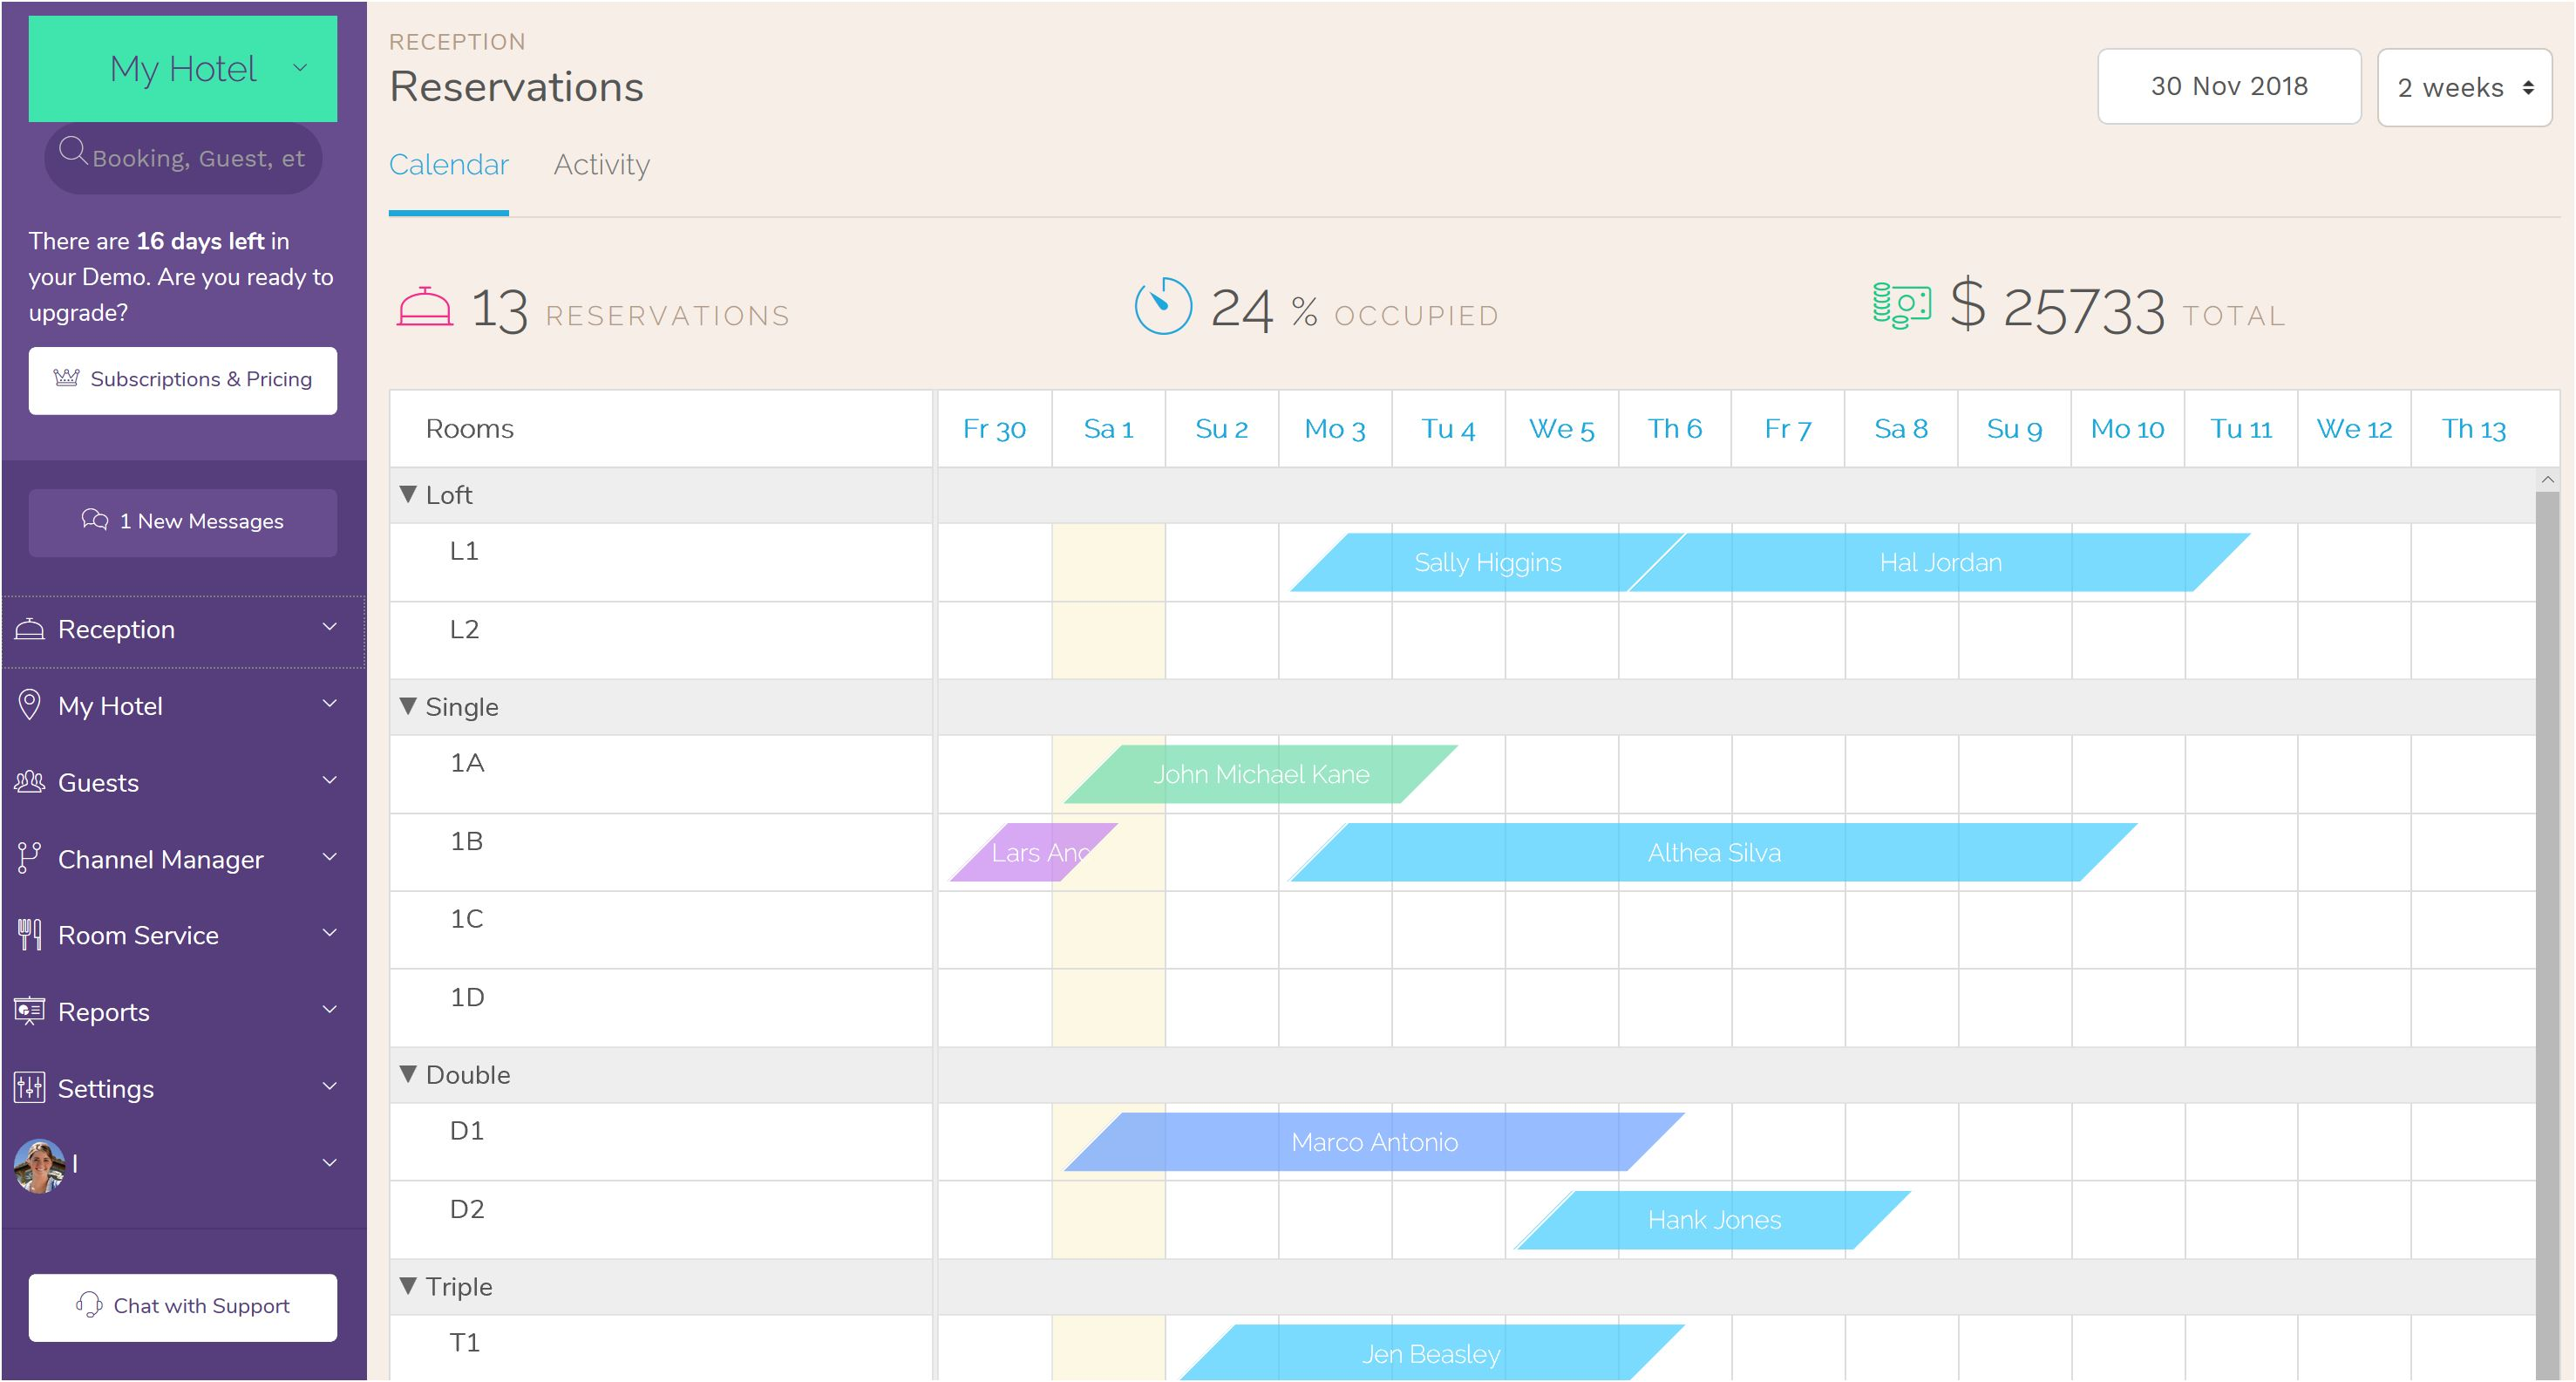Click the search magnifier icon in sidebar
2576x1382 pixels.
pos(73,157)
